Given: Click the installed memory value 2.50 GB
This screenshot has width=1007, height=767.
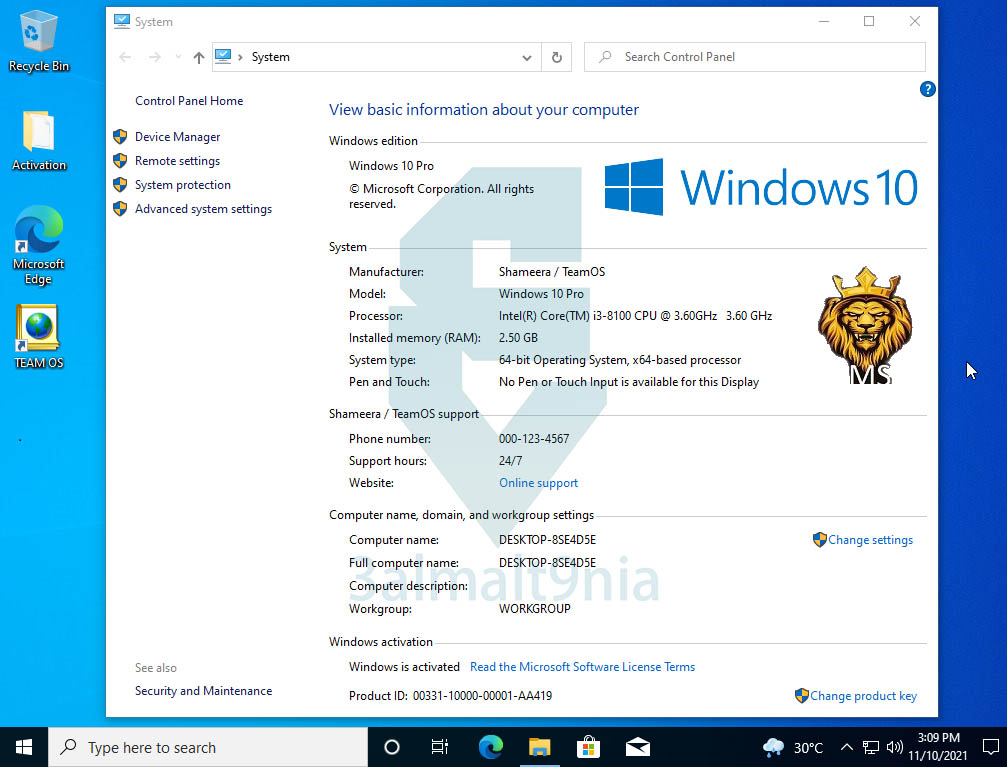Looking at the screenshot, I should pos(518,338).
